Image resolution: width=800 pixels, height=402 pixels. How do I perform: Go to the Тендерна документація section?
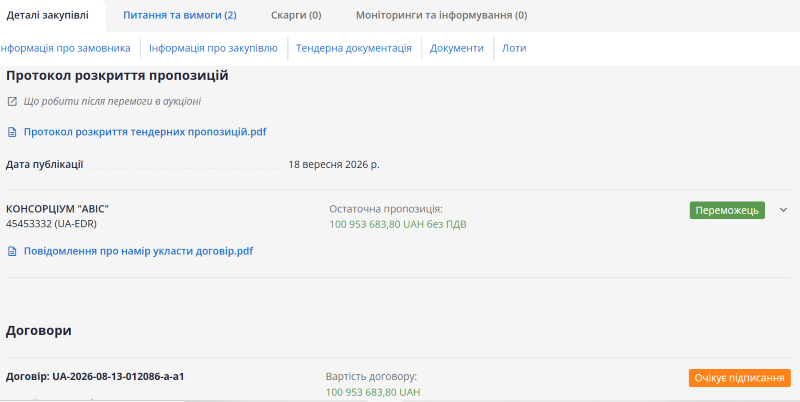click(354, 48)
